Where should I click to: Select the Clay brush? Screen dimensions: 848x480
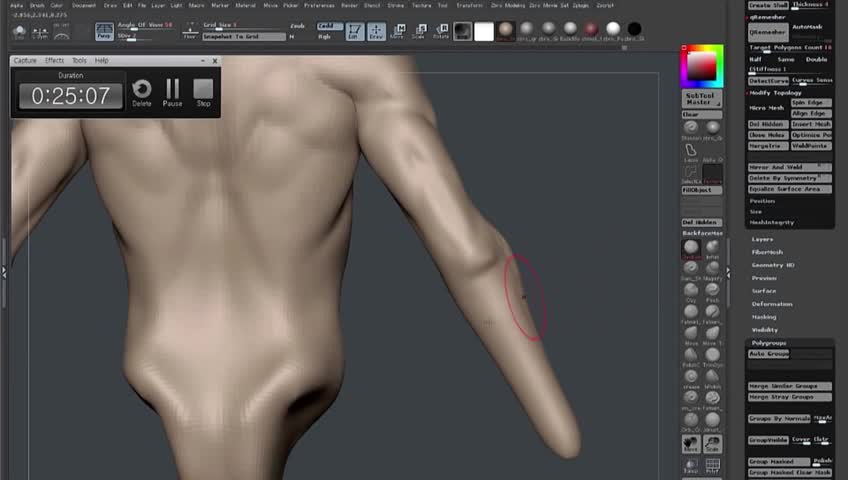pyautogui.click(x=691, y=292)
